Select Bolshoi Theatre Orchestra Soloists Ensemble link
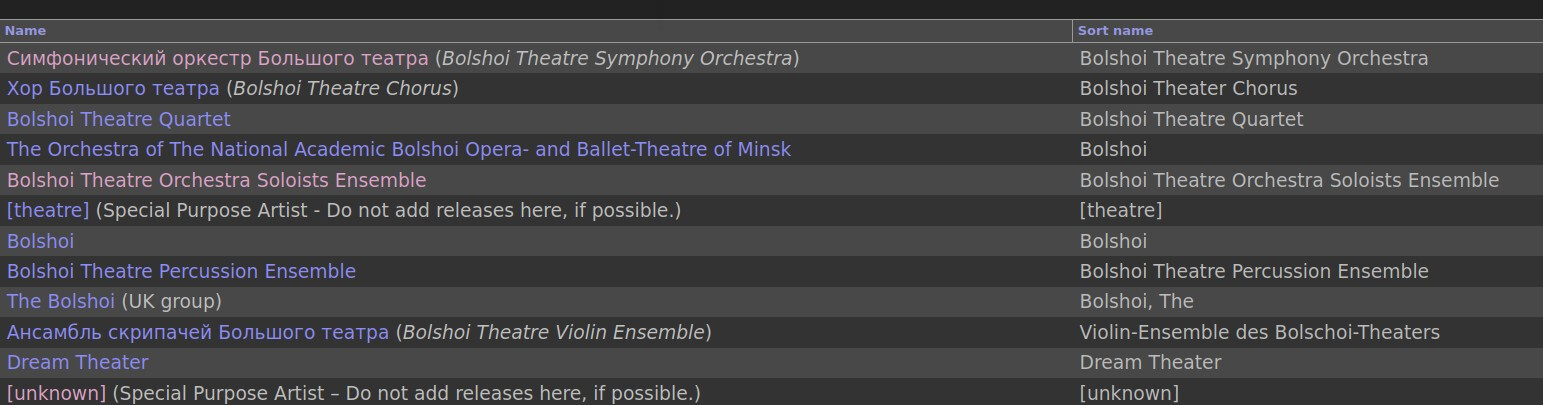 216,180
